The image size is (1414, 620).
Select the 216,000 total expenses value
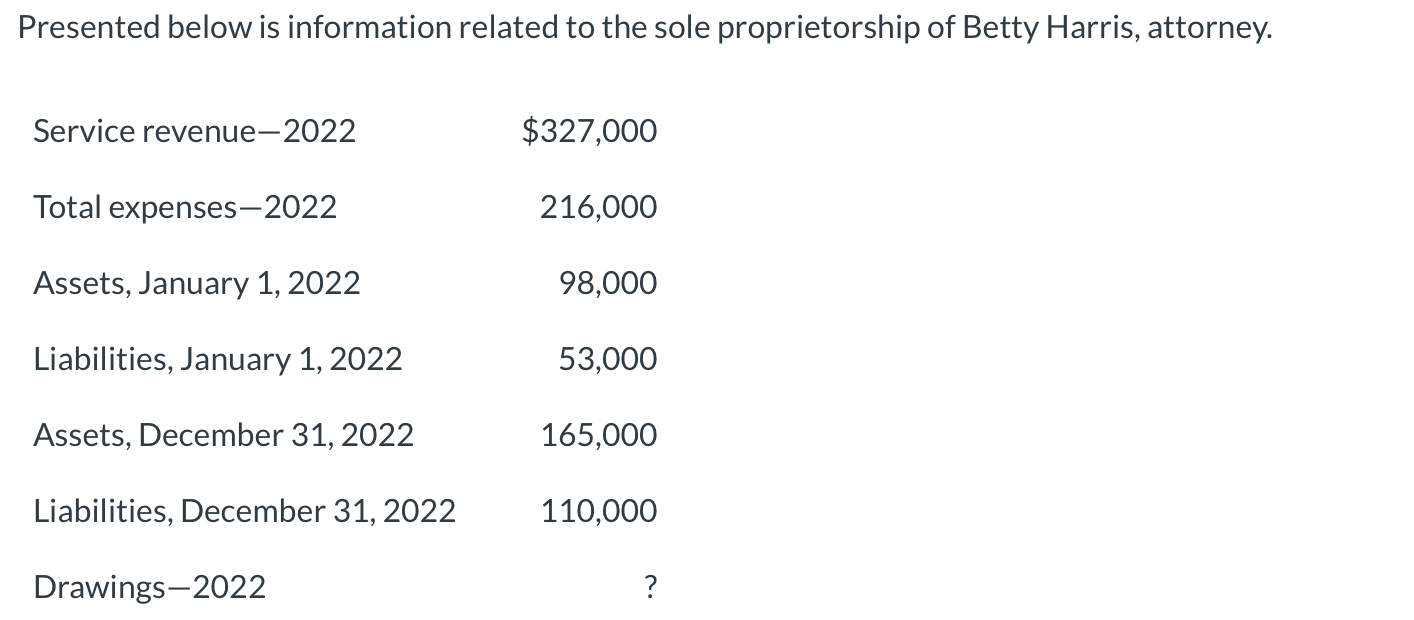pos(599,207)
